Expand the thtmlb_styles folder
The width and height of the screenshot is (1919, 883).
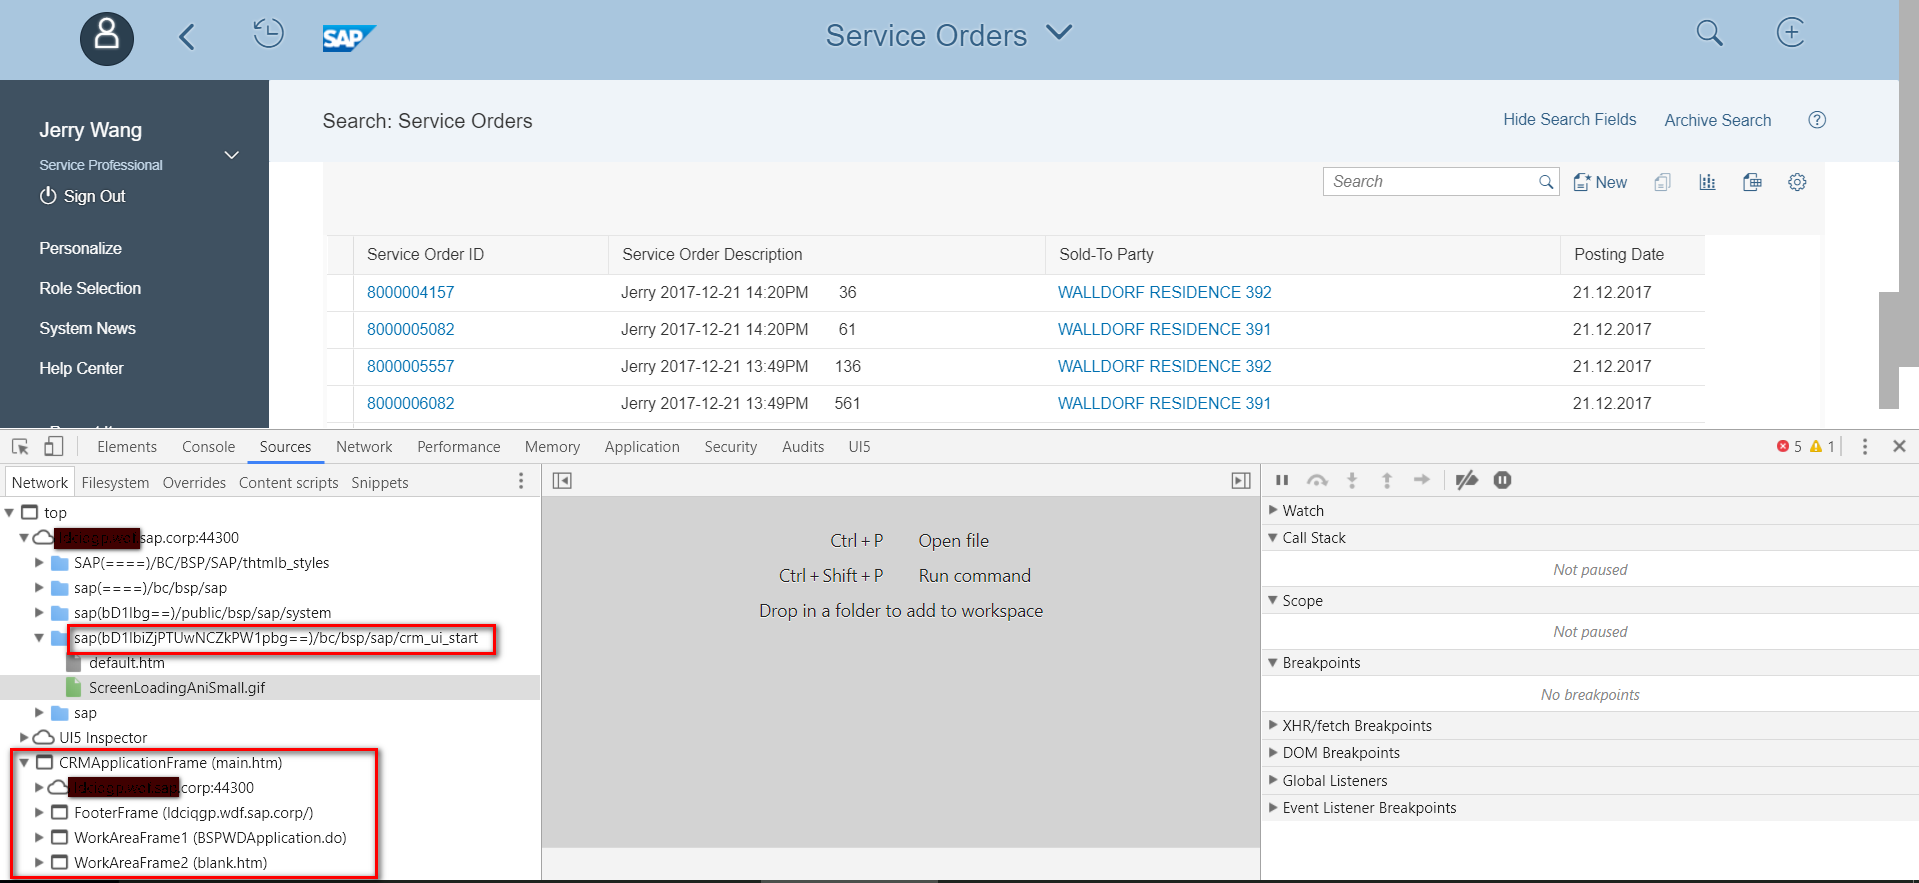click(39, 562)
